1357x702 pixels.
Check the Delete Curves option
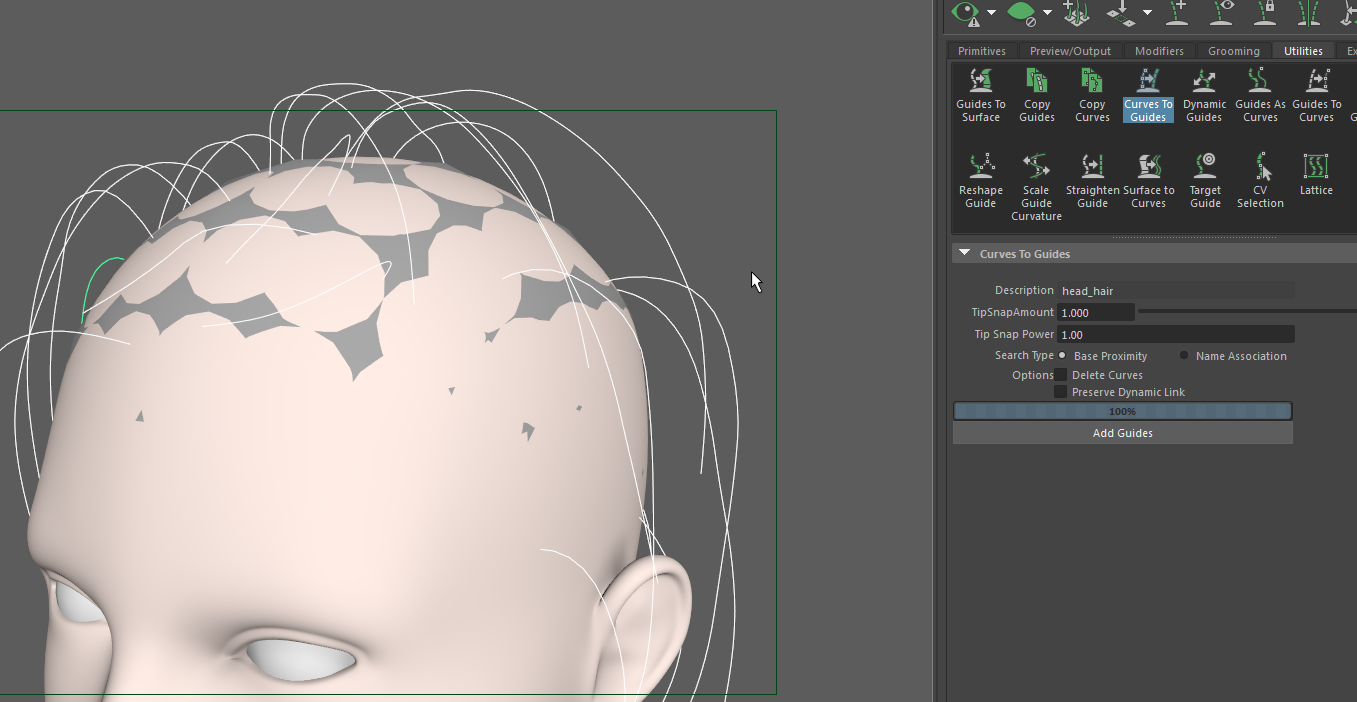point(1061,374)
